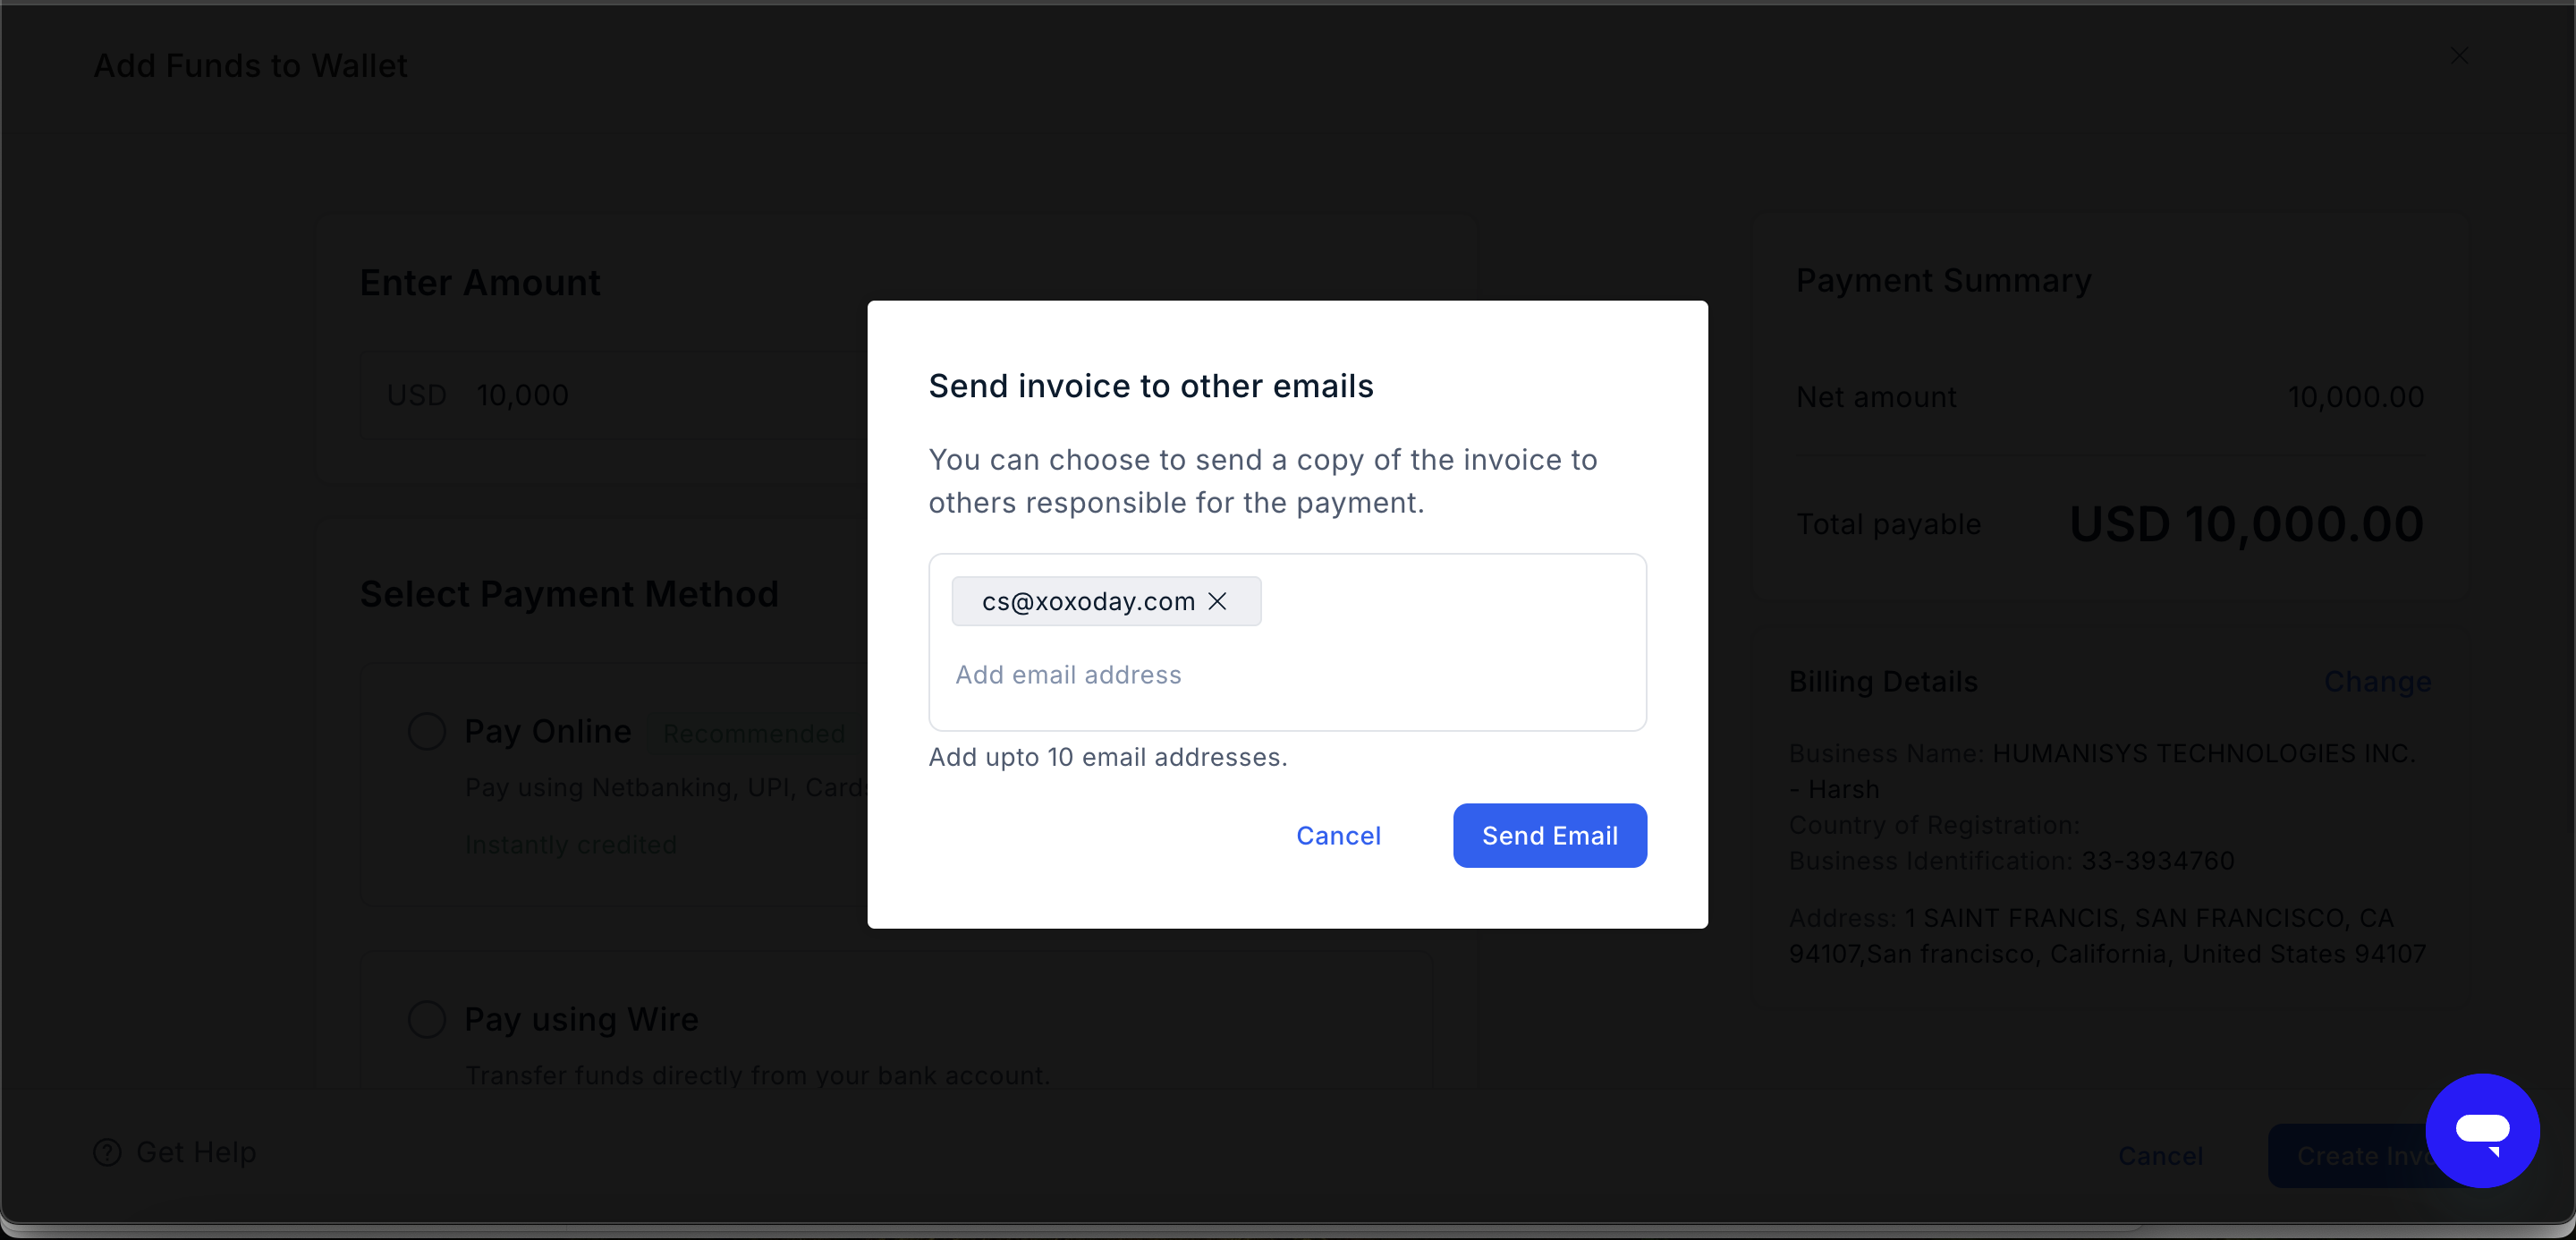Close the Add Funds to Wallet window

pos(2459,56)
